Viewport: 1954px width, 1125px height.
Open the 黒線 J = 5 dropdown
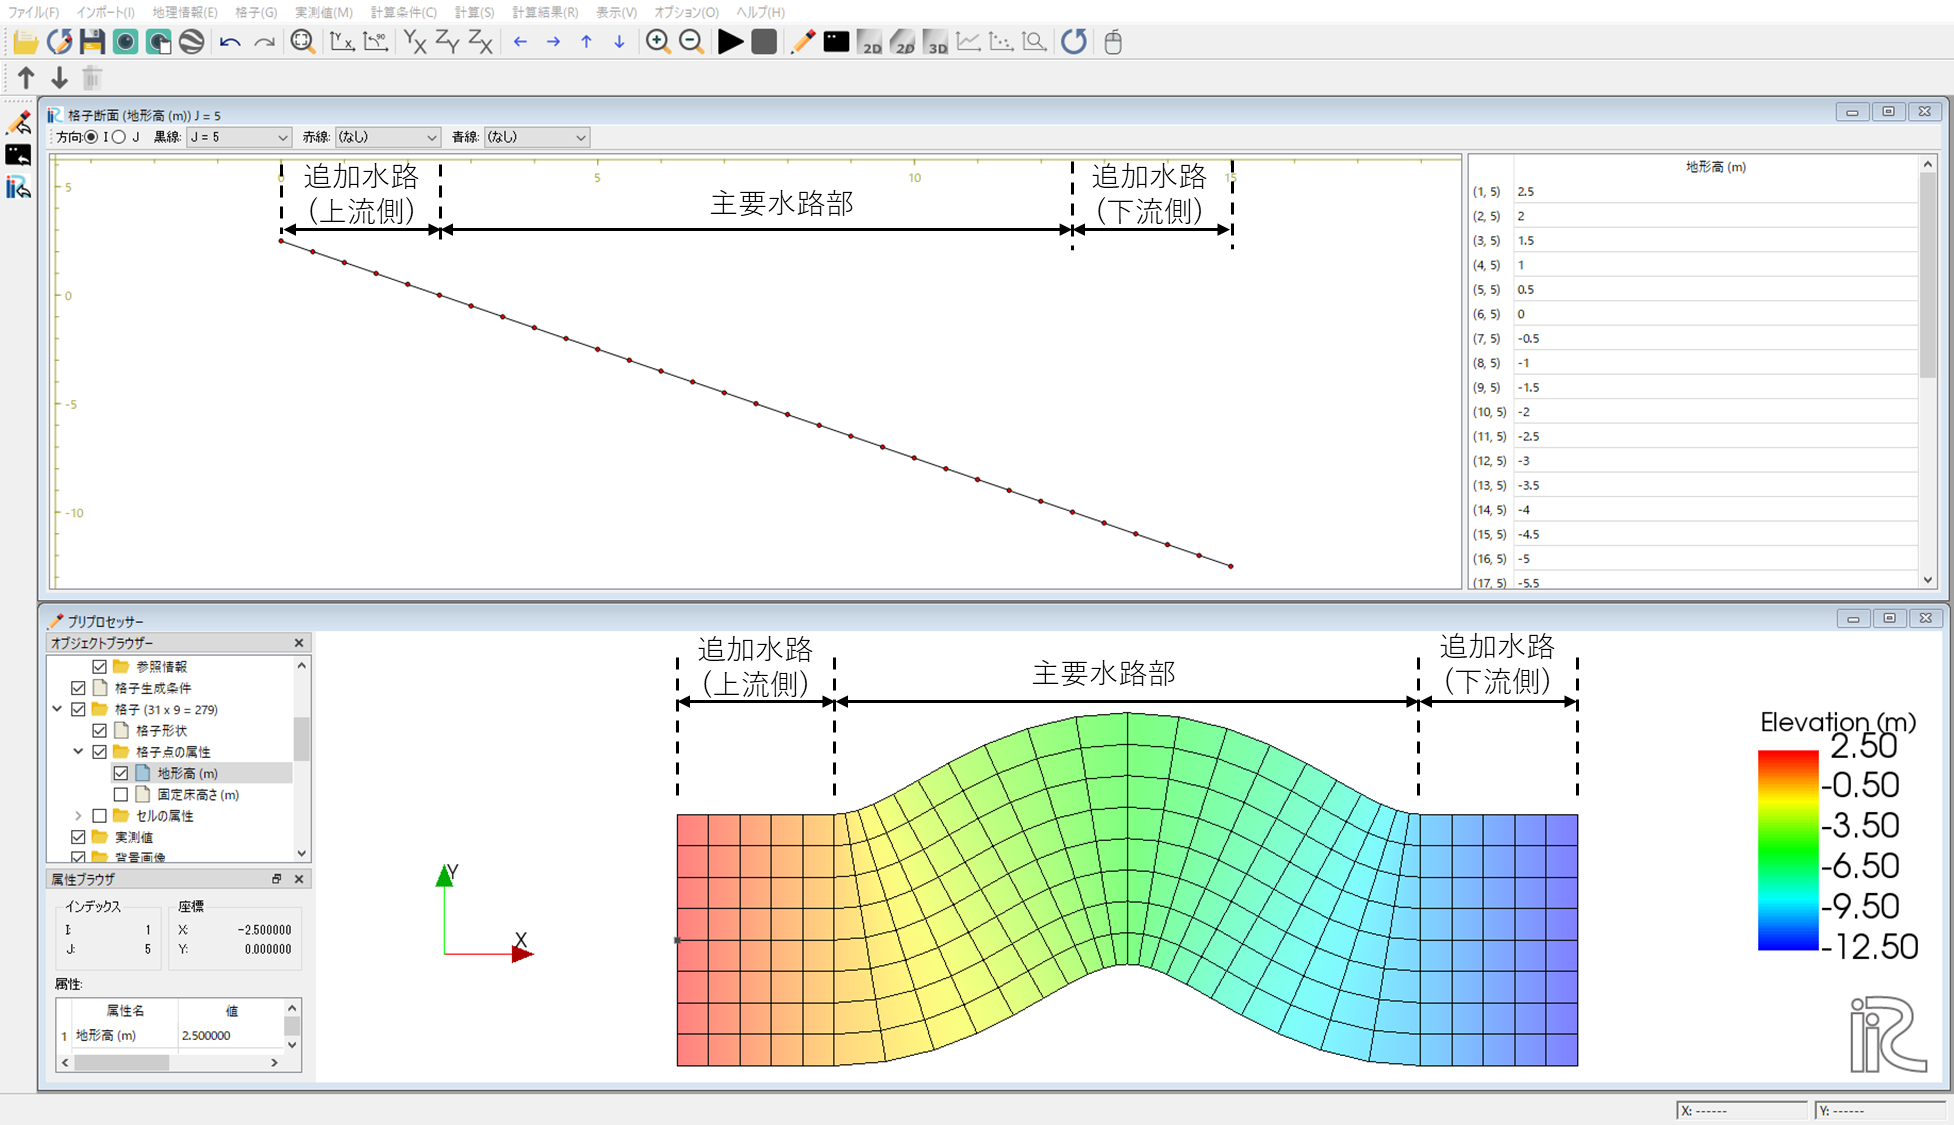coord(238,137)
